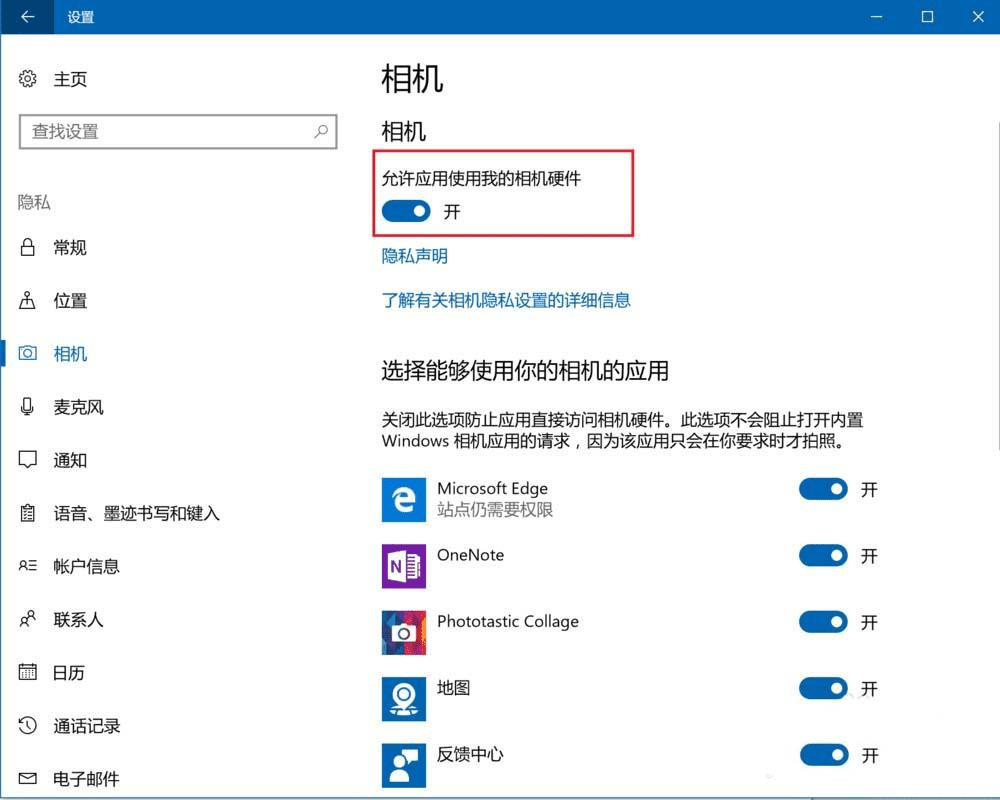Click the 帐户信息 account icon
This screenshot has height=800, width=1000.
(x=27, y=566)
